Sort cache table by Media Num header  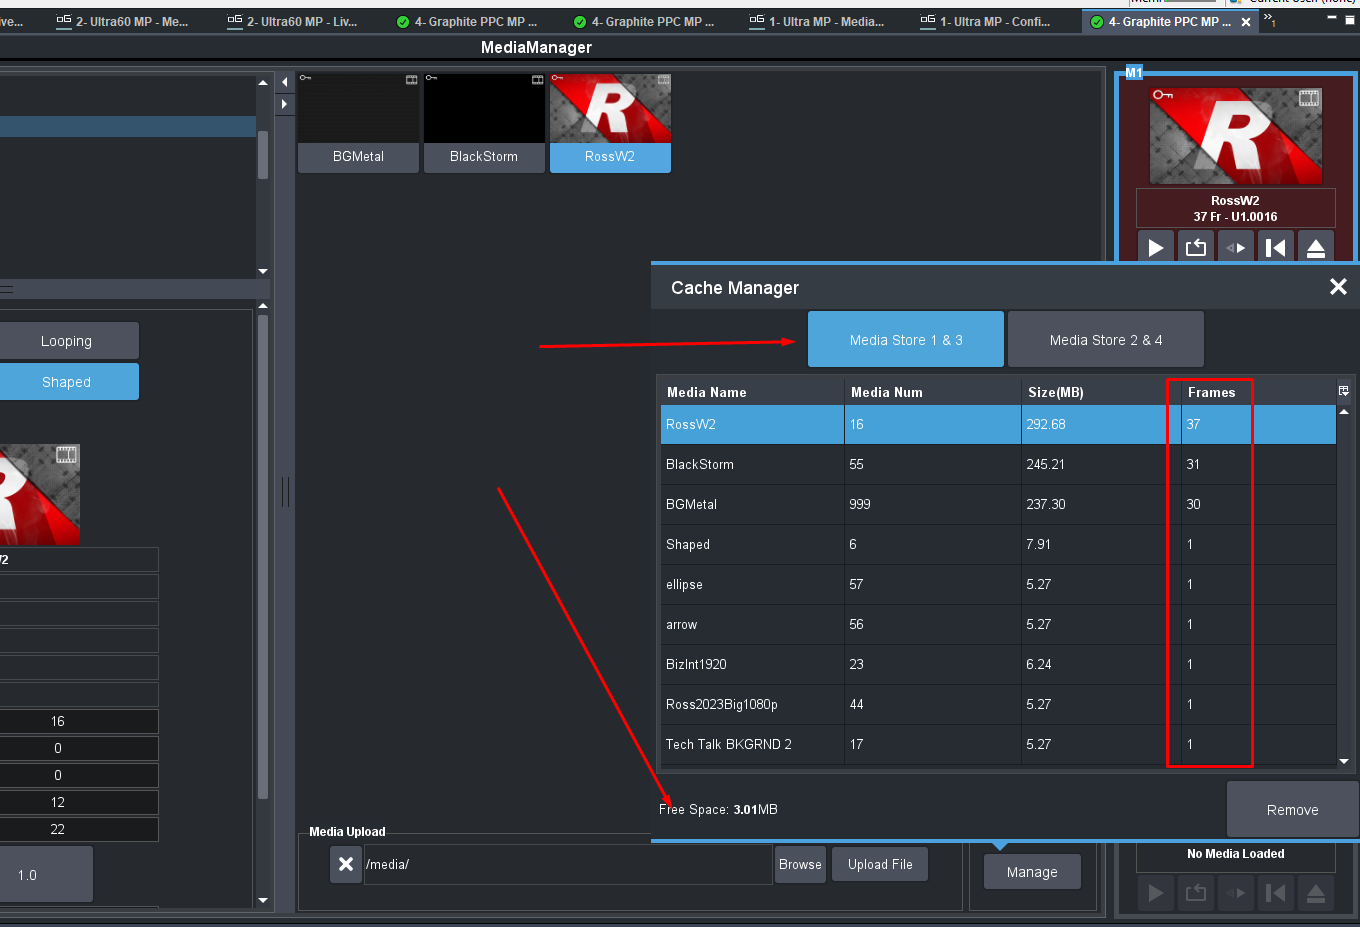932,392
